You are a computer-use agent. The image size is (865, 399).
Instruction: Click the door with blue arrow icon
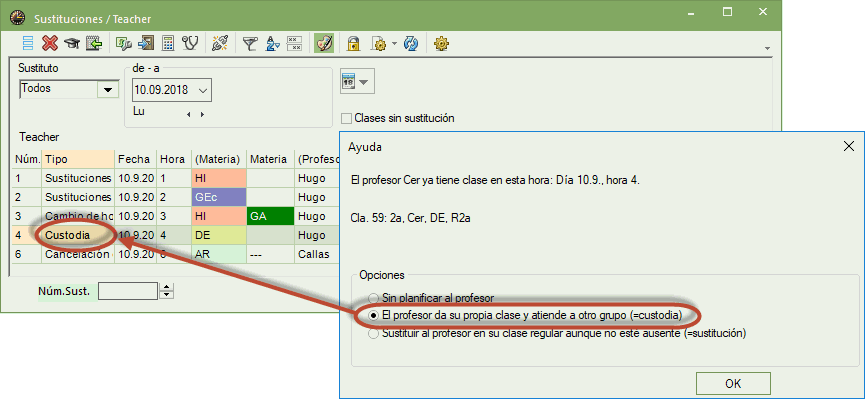pos(146,43)
